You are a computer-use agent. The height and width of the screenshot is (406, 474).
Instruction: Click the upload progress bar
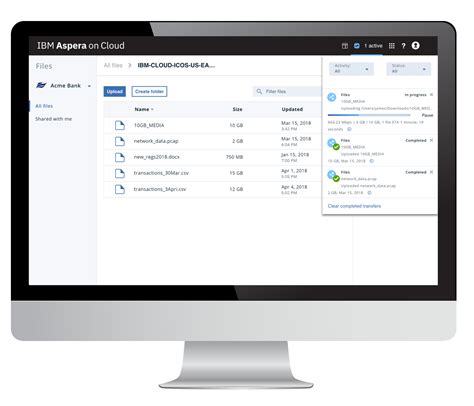pos(369,115)
